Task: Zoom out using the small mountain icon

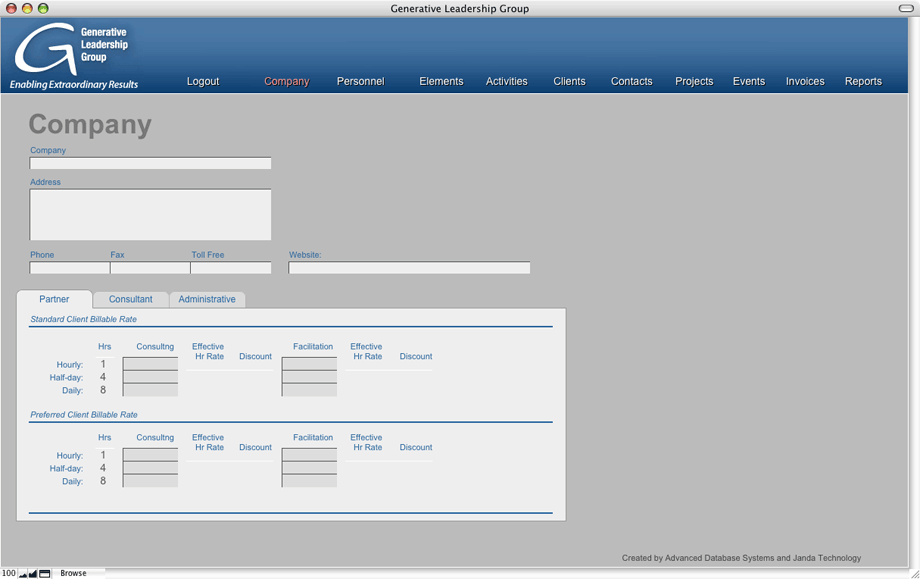Action: [x=23, y=574]
